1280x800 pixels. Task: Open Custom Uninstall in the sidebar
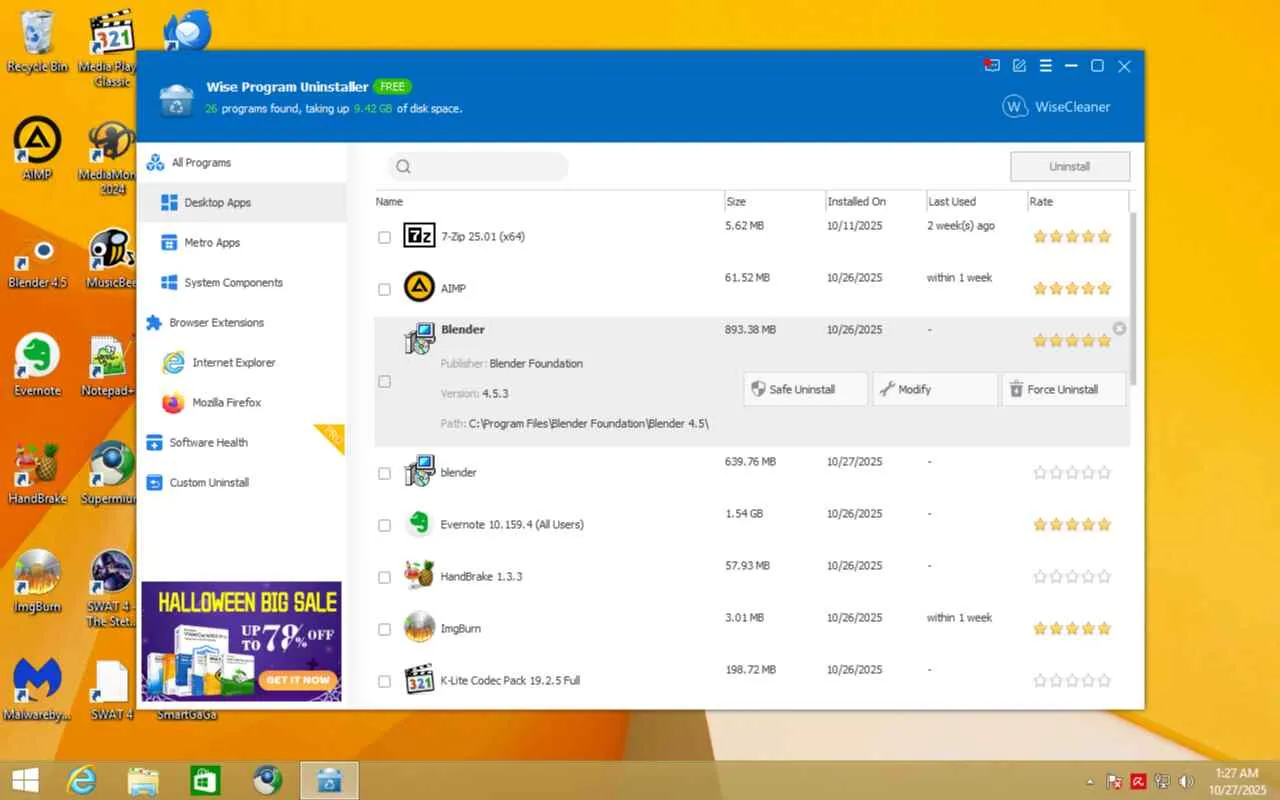[x=242, y=482]
